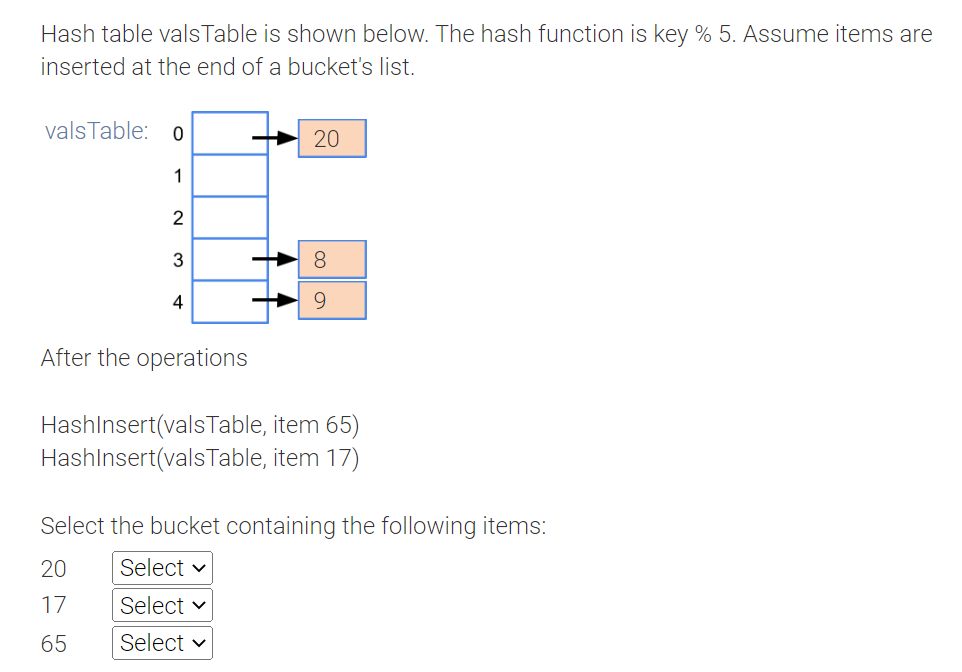The height and width of the screenshot is (672, 962).
Task: Open the dropdown next to item 65
Action: (161, 643)
